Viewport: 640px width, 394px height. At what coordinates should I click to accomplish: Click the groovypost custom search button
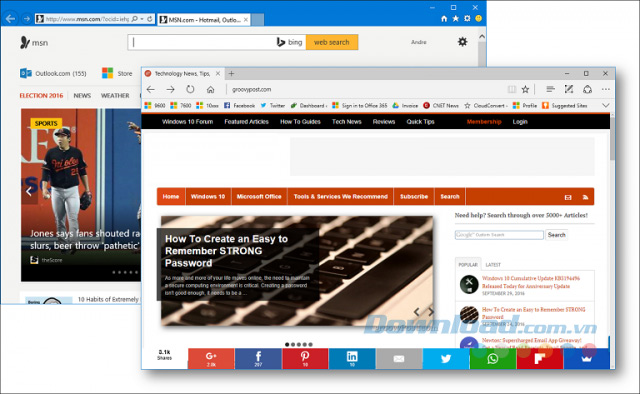pyautogui.click(x=556, y=235)
